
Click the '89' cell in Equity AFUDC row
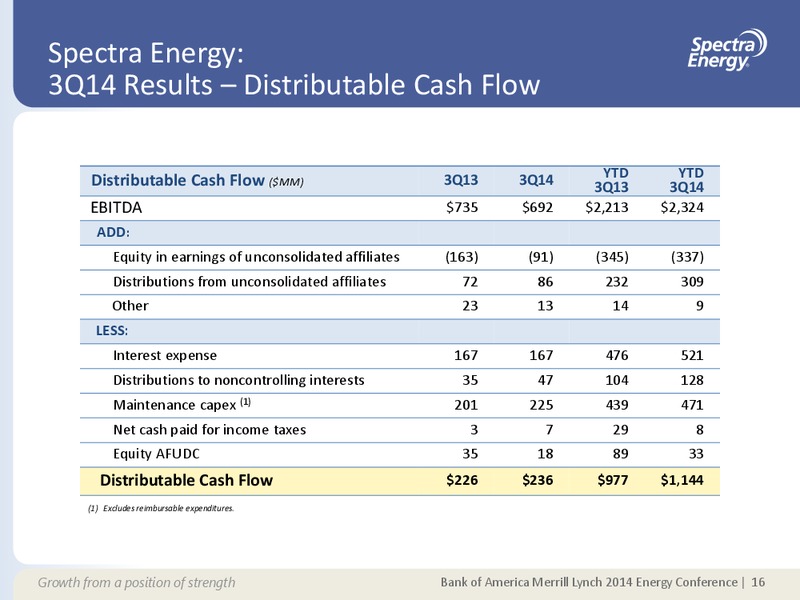pos(620,454)
